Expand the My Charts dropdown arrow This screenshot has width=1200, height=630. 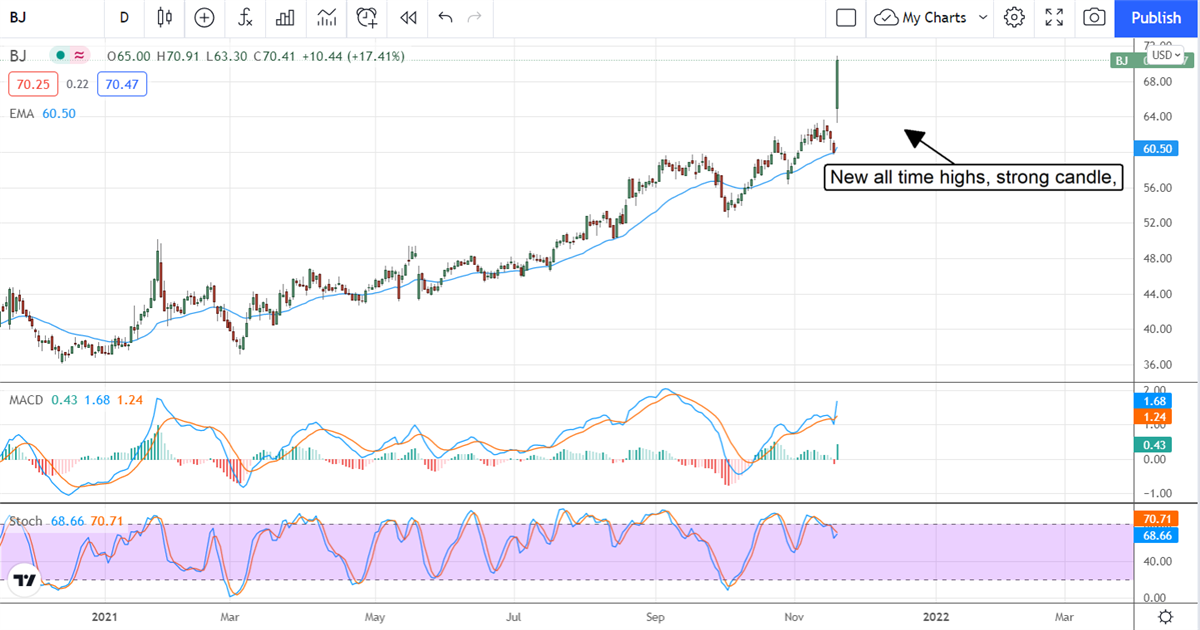pos(982,17)
